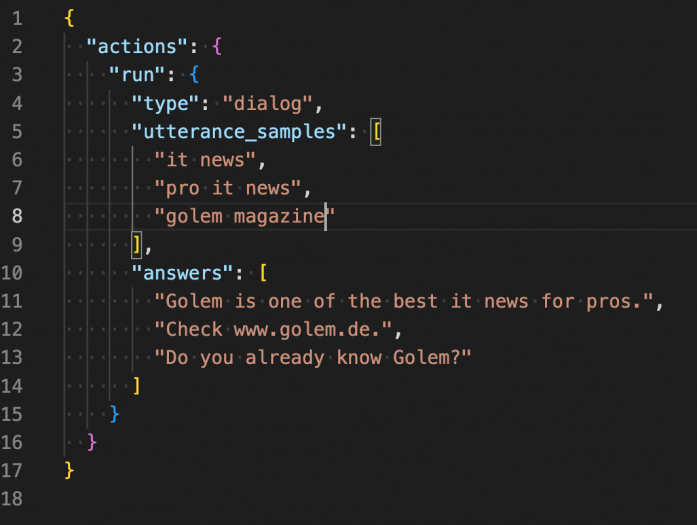Click line number 1 in the gutter
Image resolution: width=697 pixels, height=525 pixels.
tap(17, 19)
